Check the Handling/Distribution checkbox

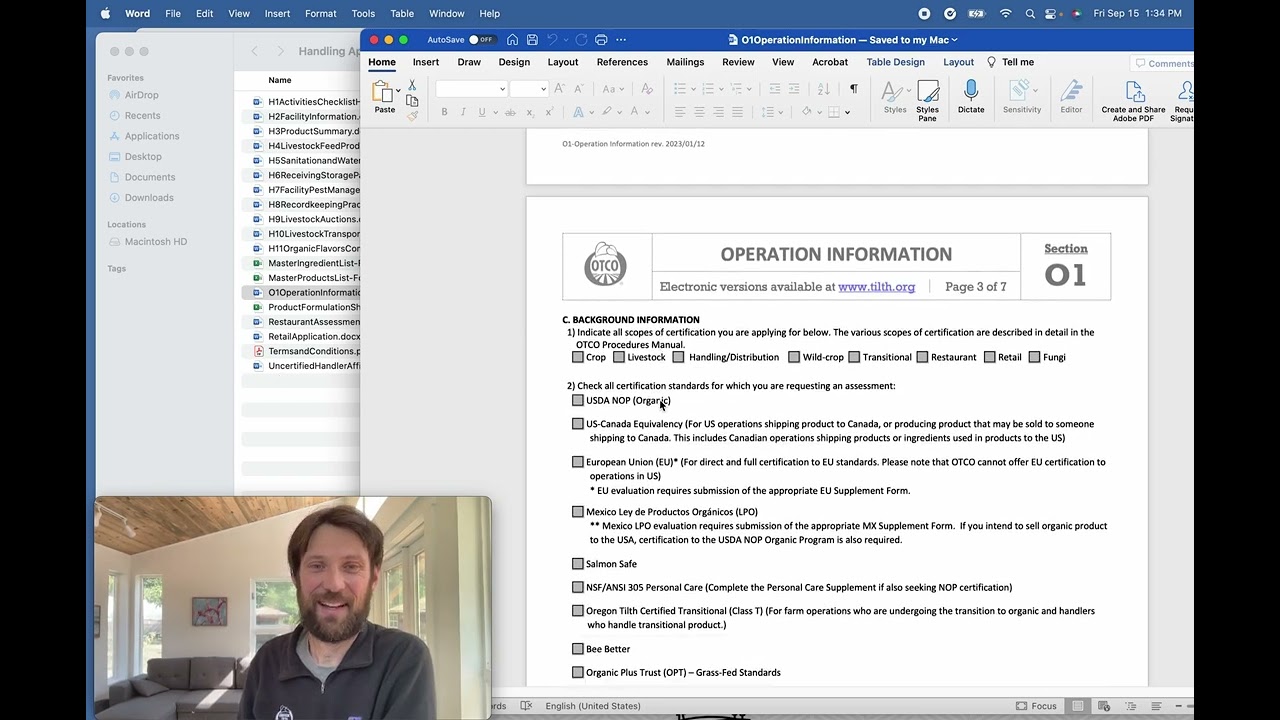[679, 357]
